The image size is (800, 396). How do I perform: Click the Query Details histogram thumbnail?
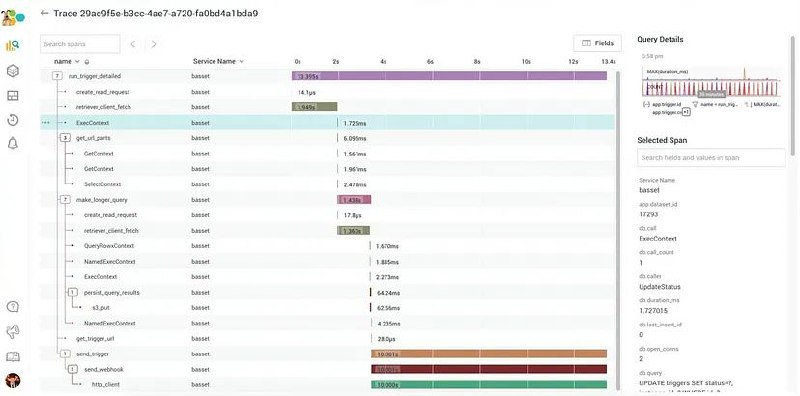[x=710, y=82]
